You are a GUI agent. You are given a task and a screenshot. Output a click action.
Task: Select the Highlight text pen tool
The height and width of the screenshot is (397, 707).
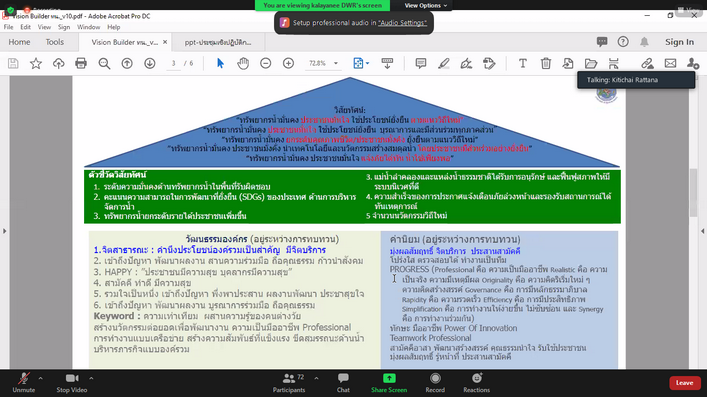click(444, 64)
